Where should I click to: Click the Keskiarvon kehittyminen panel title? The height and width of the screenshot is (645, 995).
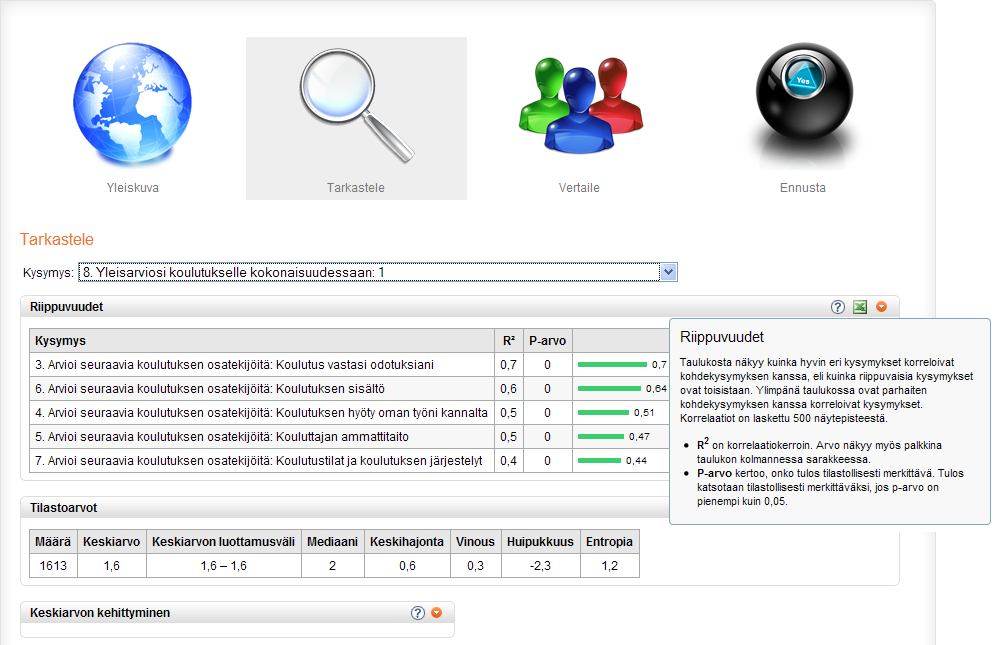(100, 613)
